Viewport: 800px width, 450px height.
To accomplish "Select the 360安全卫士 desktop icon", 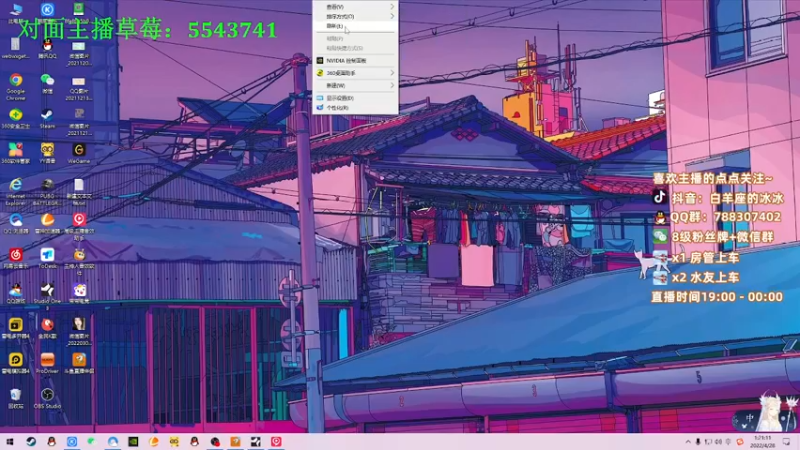I will 16,119.
